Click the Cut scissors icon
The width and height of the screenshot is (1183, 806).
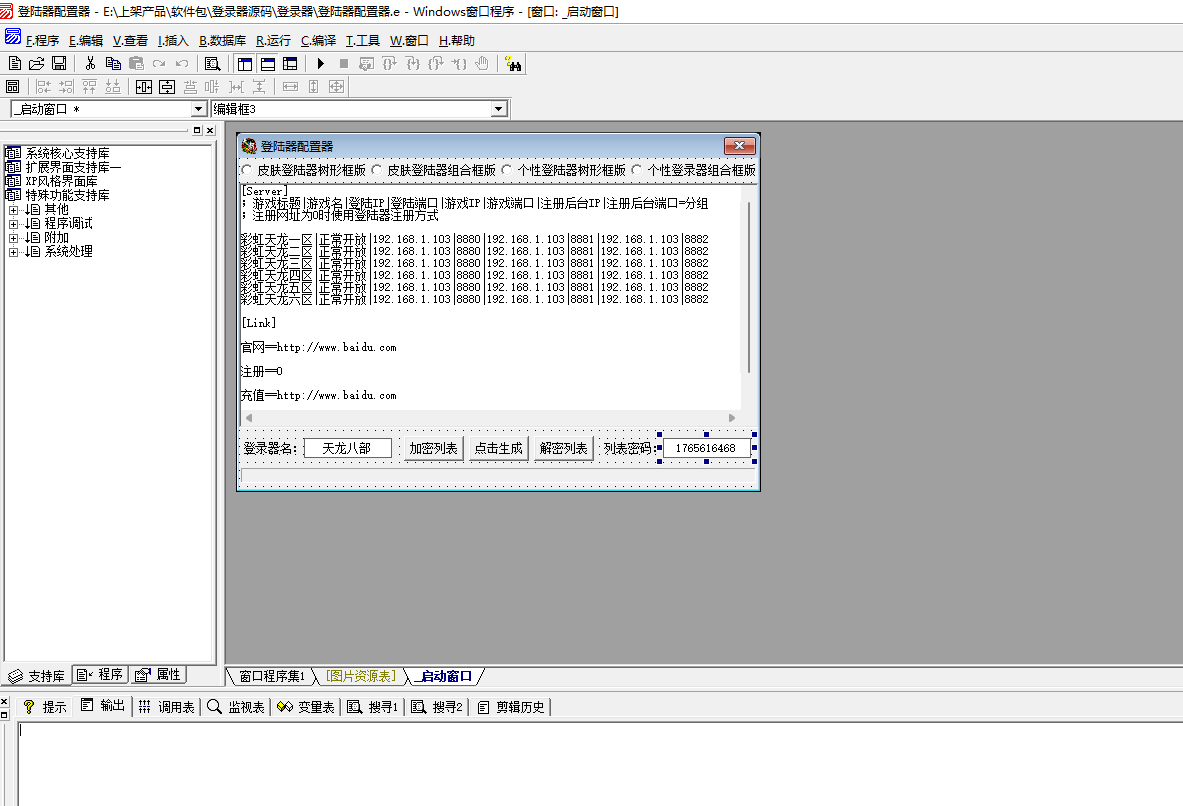click(91, 63)
